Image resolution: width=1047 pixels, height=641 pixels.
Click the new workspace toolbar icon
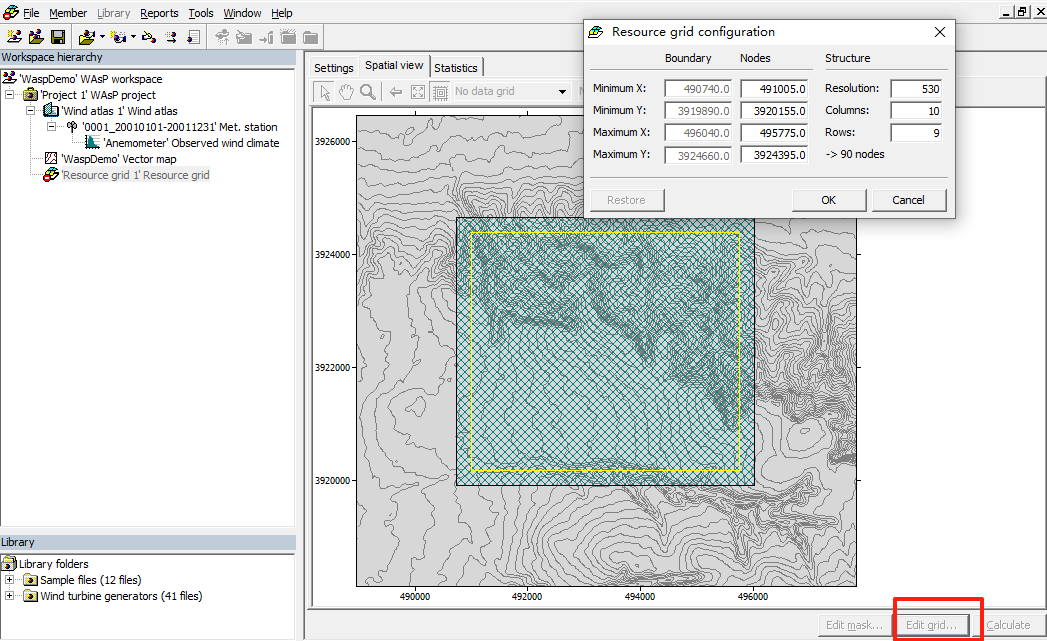coord(12,37)
